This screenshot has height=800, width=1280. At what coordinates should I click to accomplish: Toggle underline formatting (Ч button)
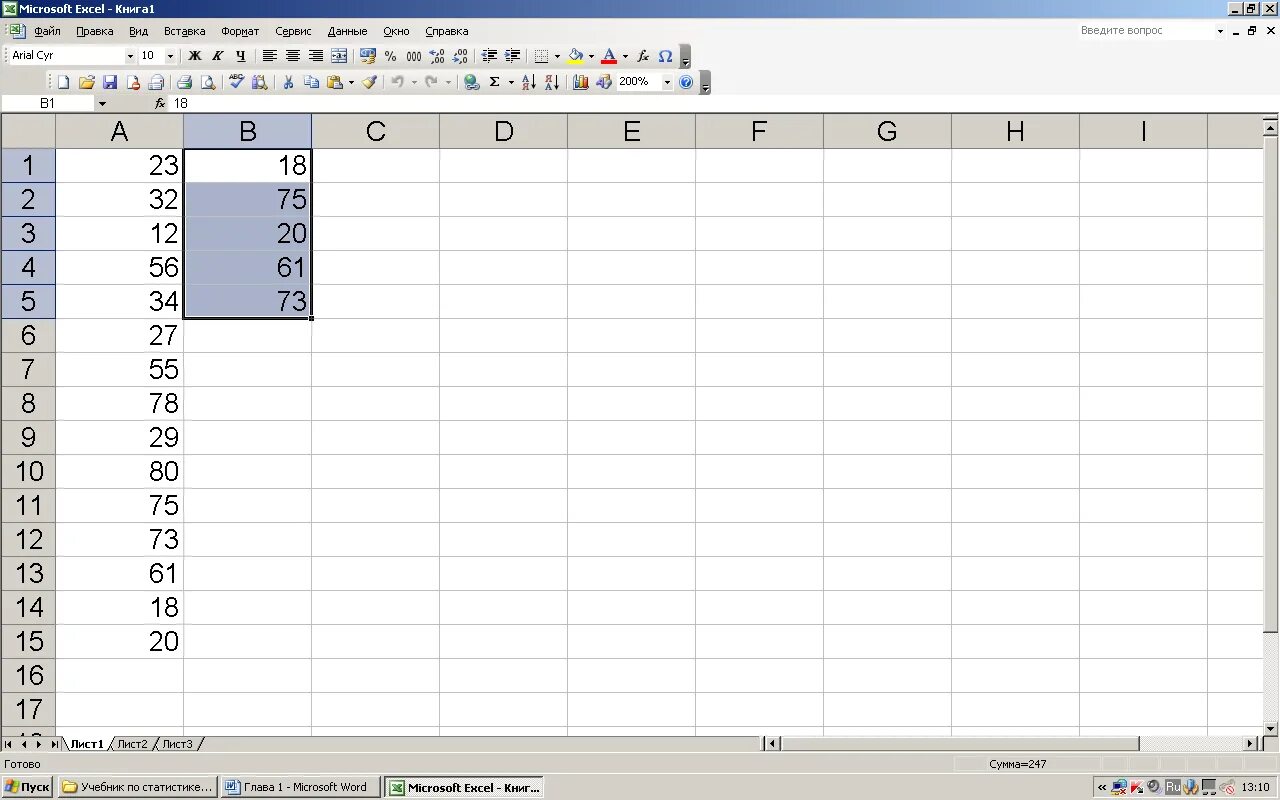pyautogui.click(x=240, y=56)
